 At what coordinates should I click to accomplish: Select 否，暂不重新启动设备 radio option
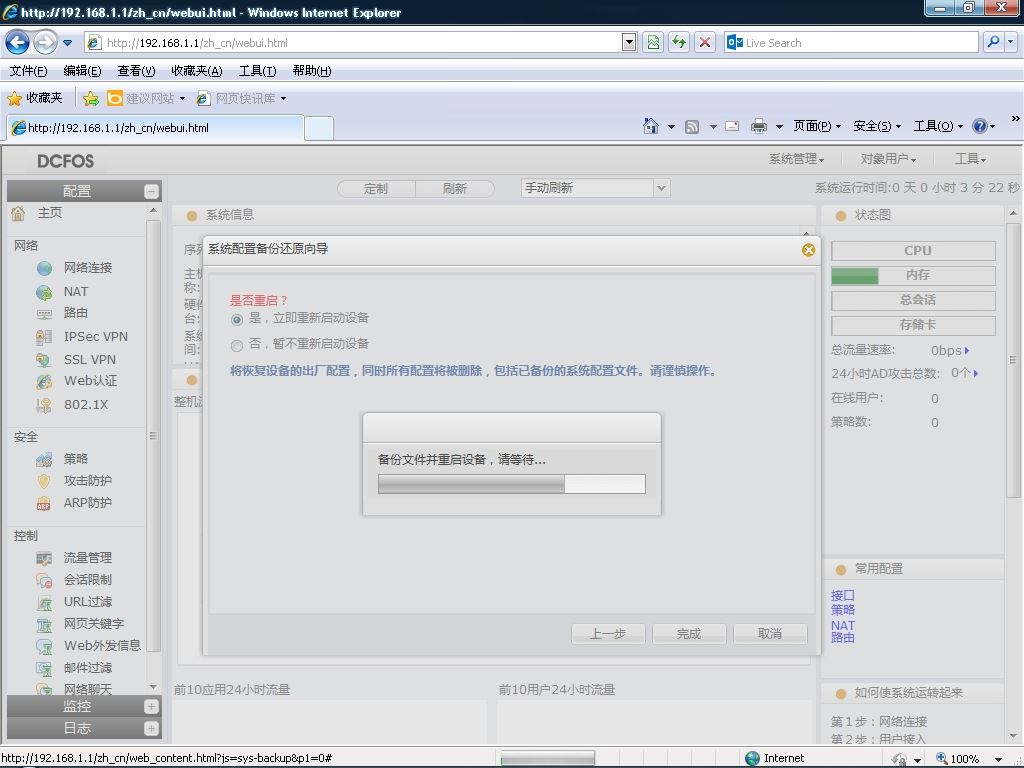[x=236, y=345]
